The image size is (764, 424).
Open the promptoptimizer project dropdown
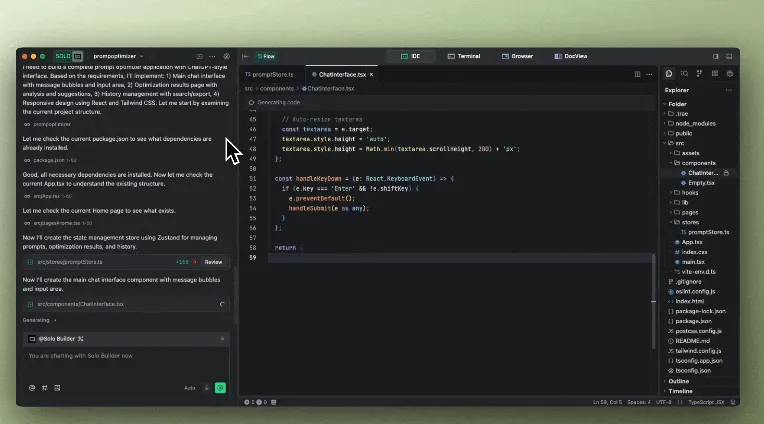(x=118, y=56)
